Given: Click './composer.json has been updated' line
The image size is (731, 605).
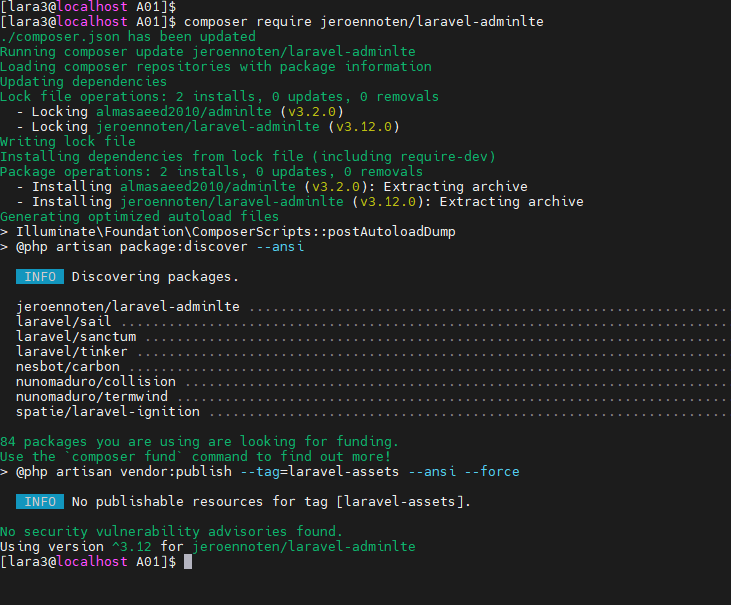Looking at the screenshot, I should 128,37.
